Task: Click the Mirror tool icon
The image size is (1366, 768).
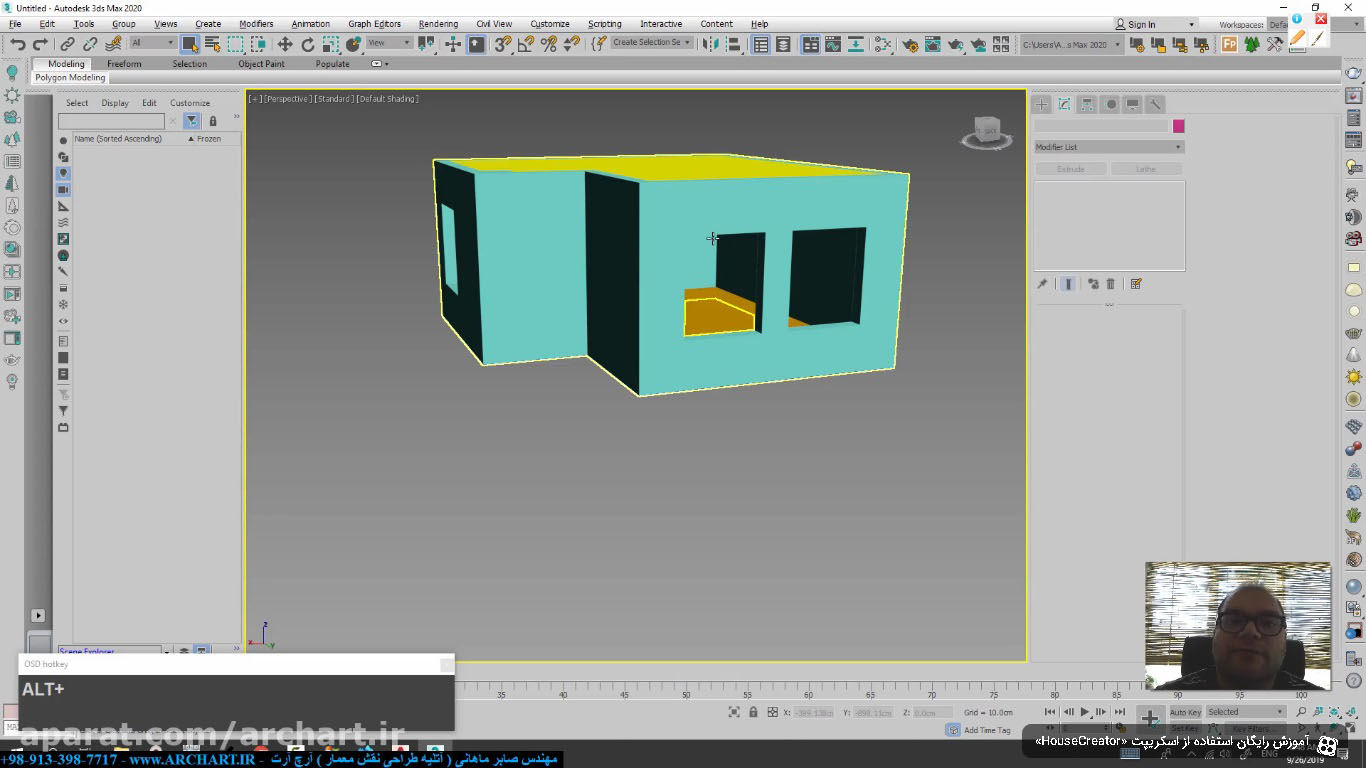Action: [711, 44]
